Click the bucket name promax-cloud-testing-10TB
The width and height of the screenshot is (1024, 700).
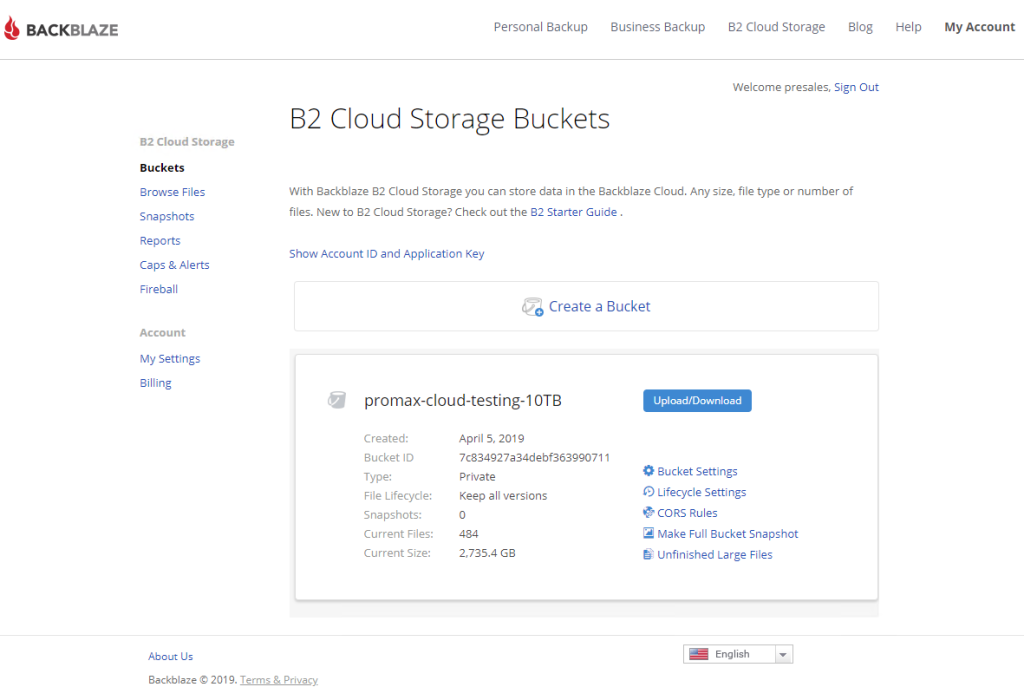462,400
